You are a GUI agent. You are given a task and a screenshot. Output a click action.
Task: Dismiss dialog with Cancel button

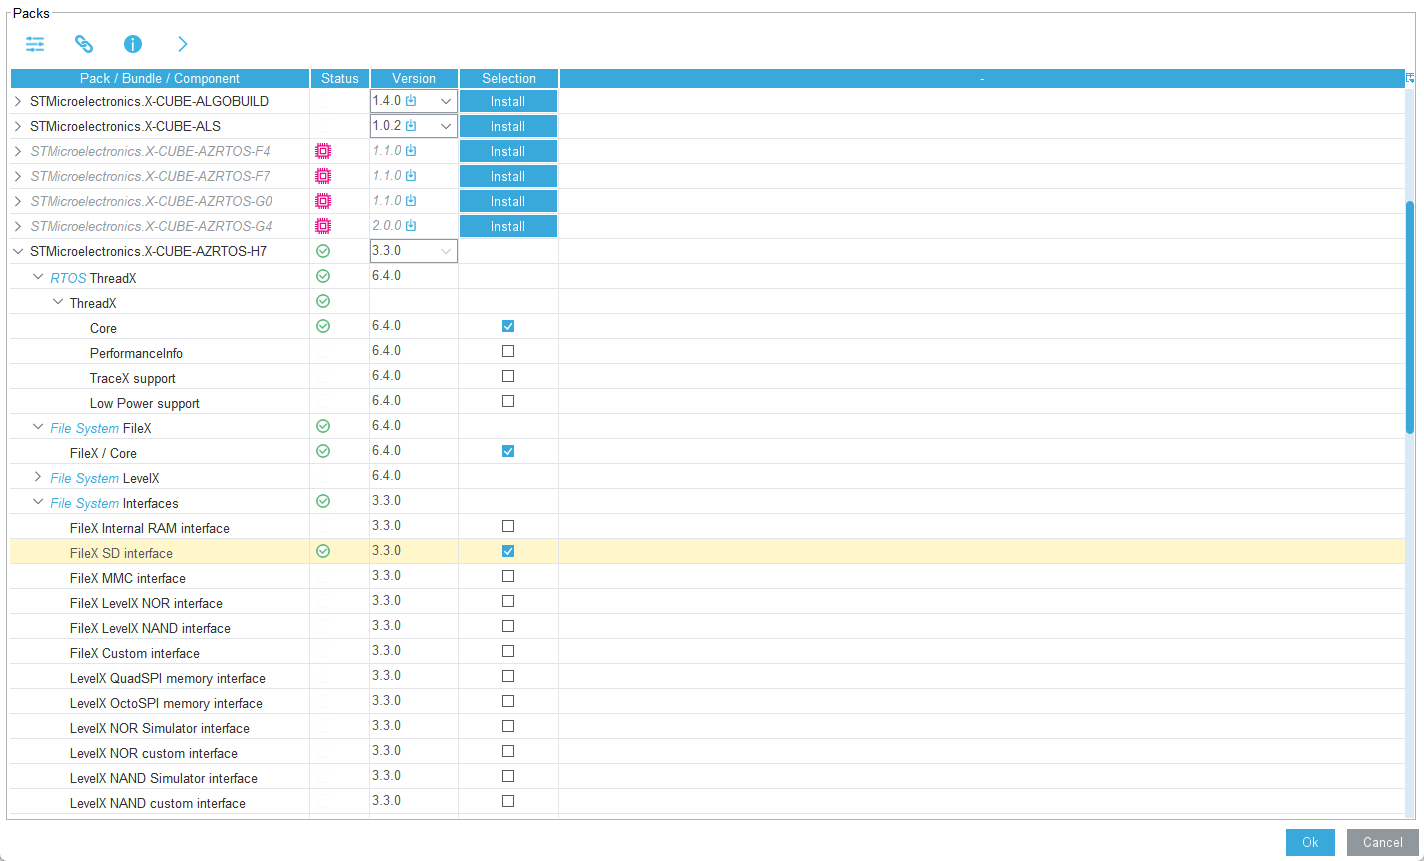coord(1383,842)
